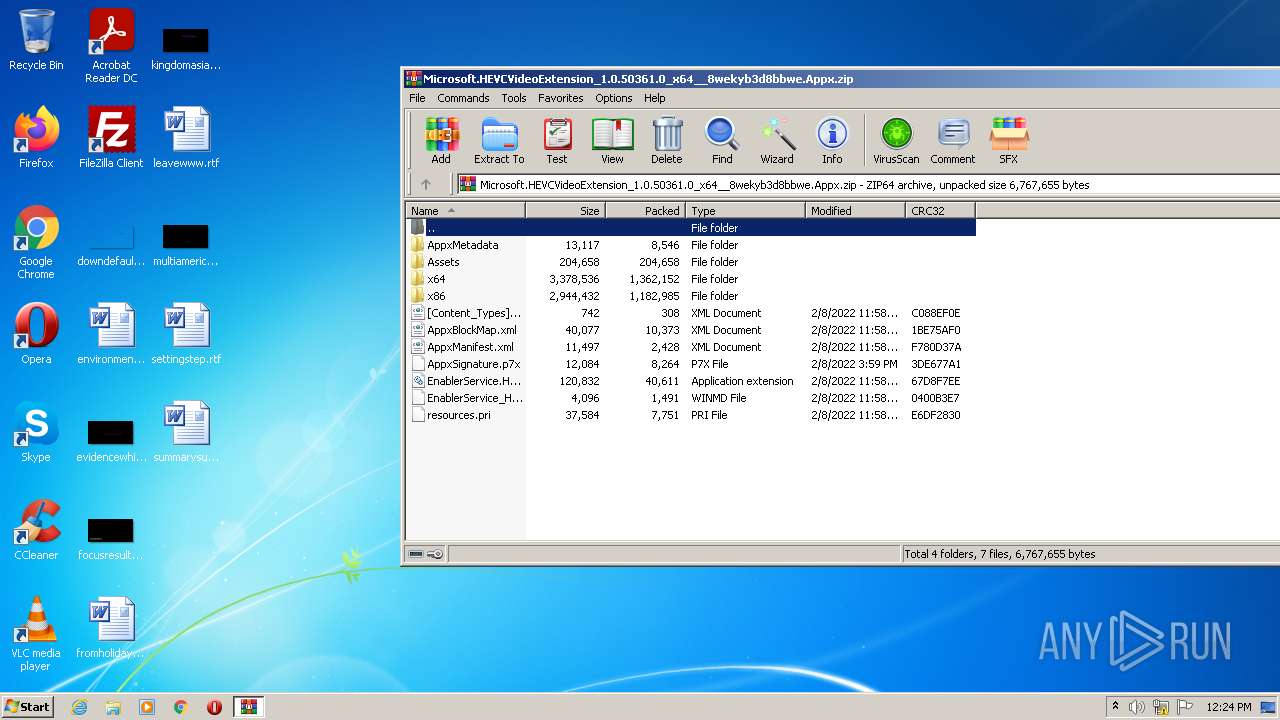
Task: Click the Extract To toolbar icon
Action: [499, 141]
